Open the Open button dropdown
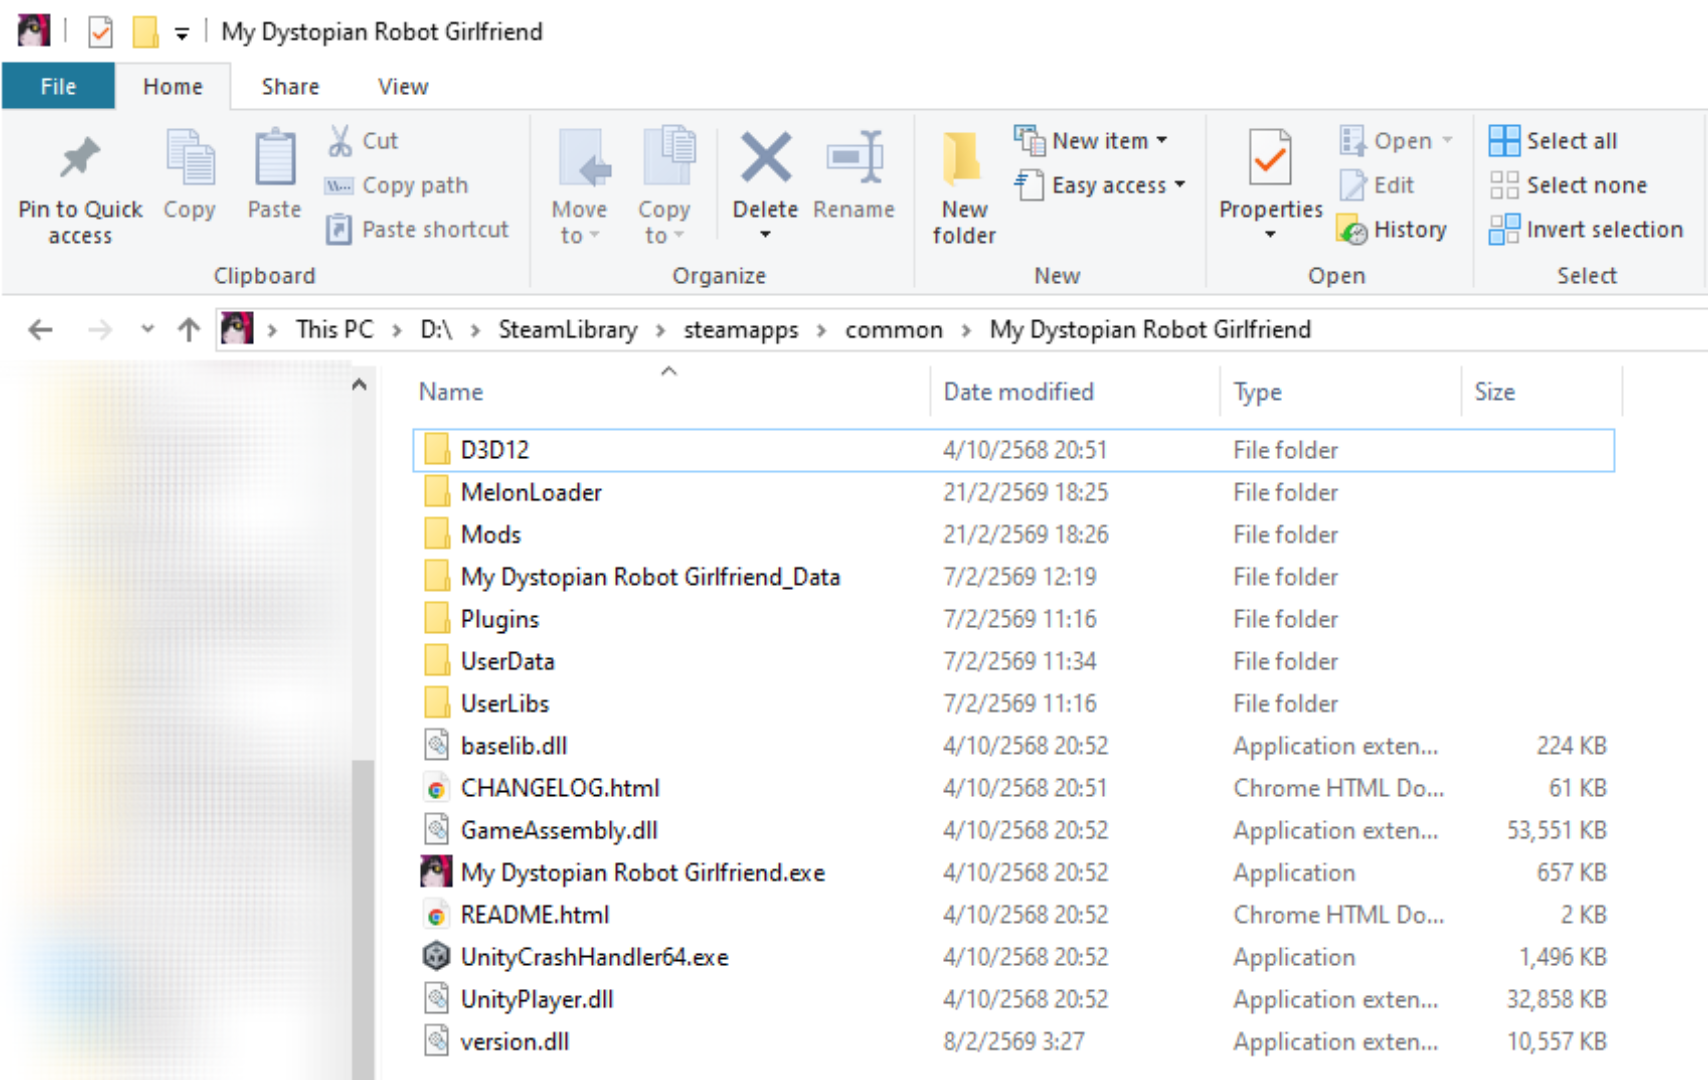1708x1080 pixels. 1447,141
